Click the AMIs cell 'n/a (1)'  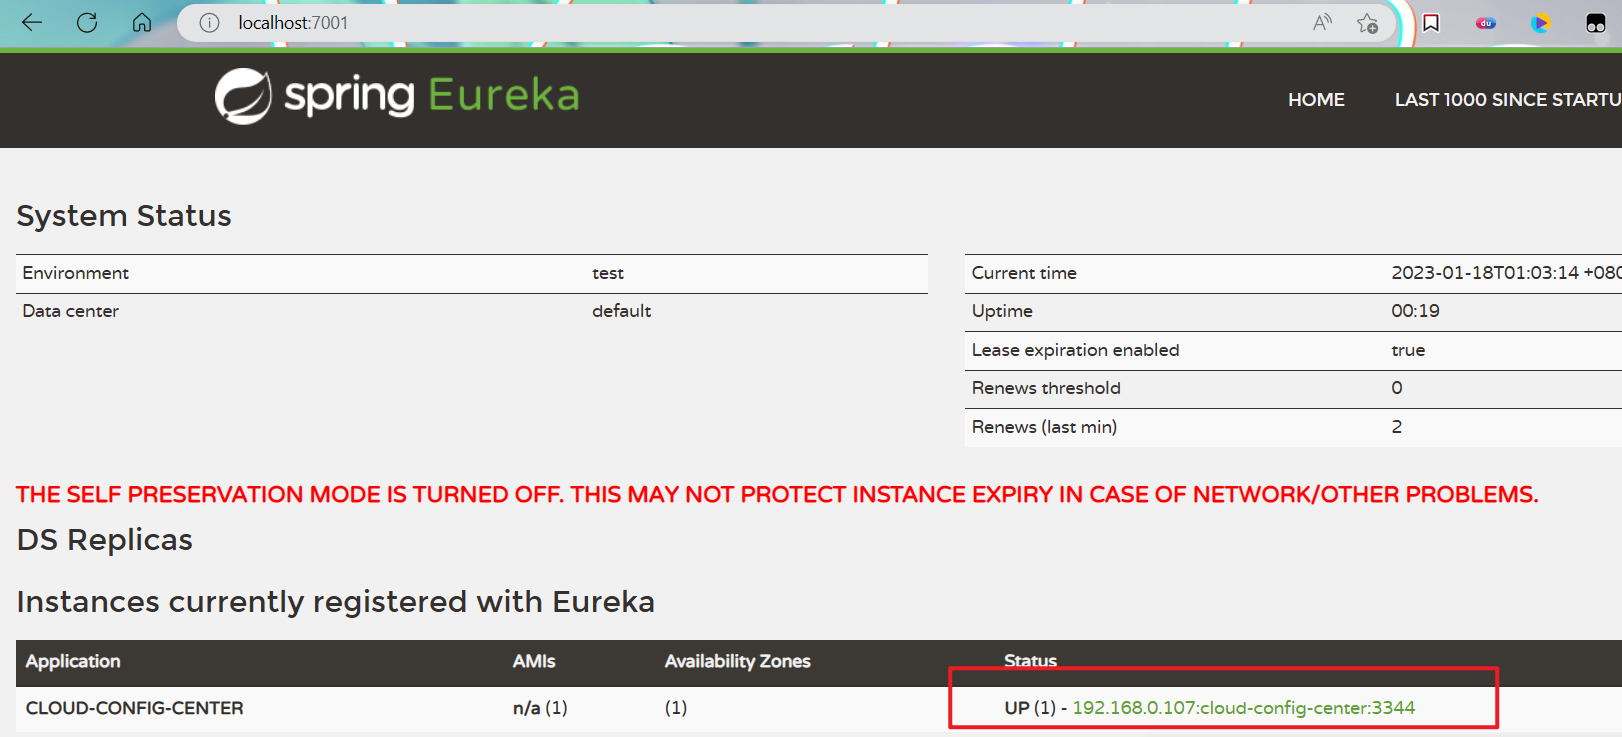(540, 708)
